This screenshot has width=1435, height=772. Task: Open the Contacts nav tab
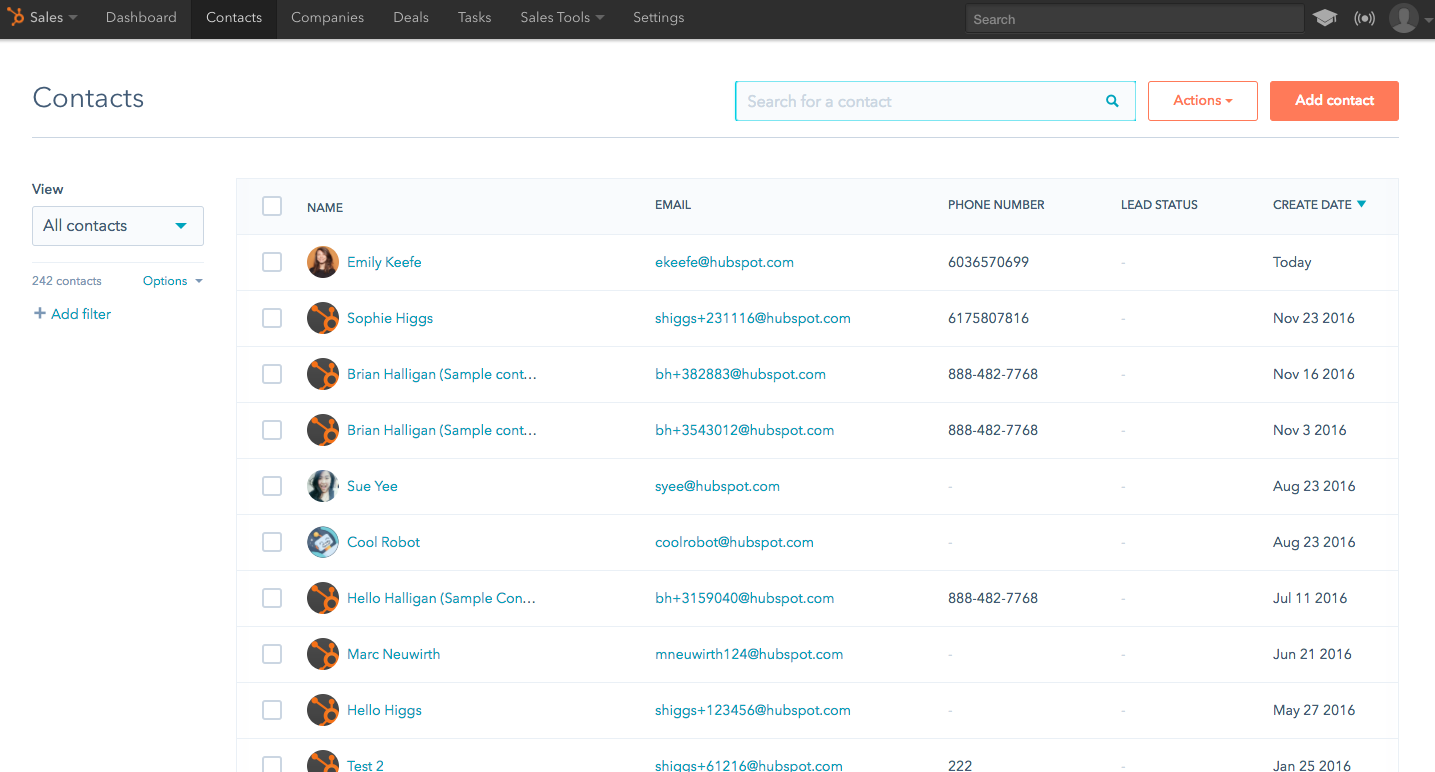pyautogui.click(x=234, y=17)
